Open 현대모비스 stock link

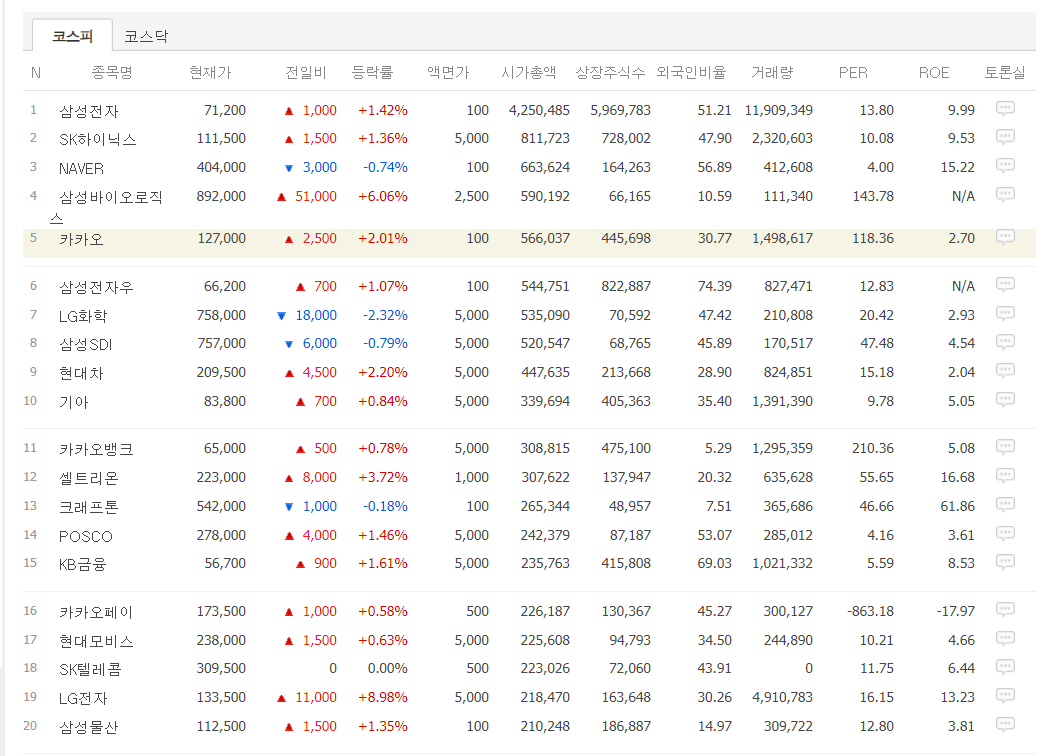click(95, 641)
